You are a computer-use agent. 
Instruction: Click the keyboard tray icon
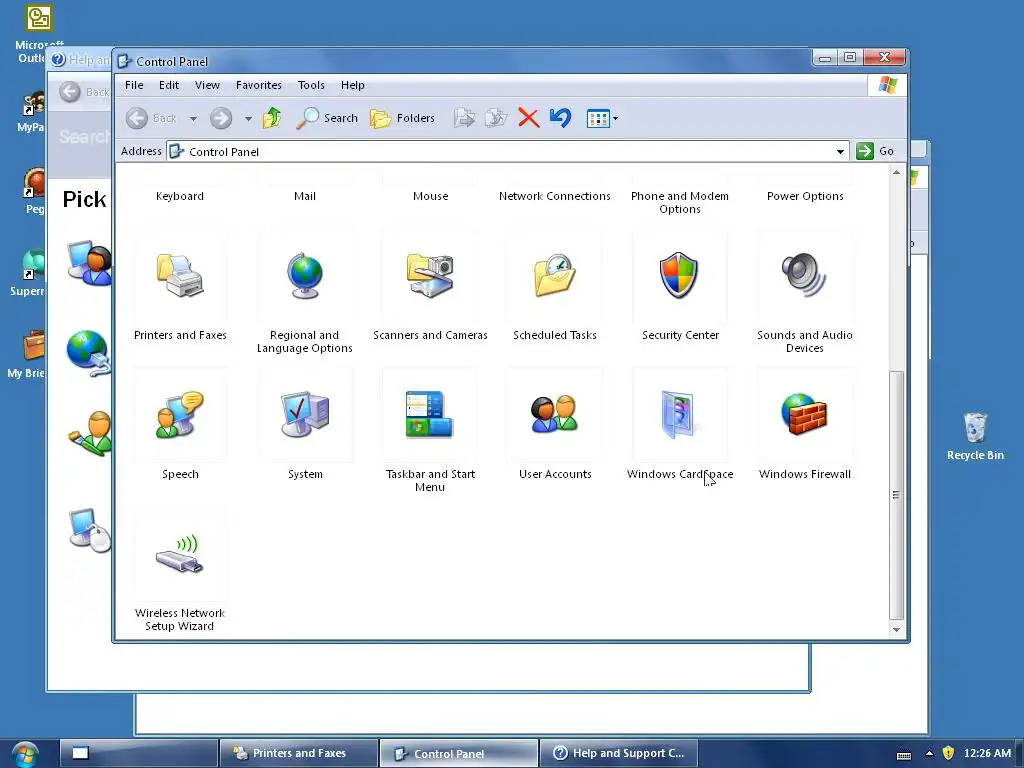coord(904,754)
